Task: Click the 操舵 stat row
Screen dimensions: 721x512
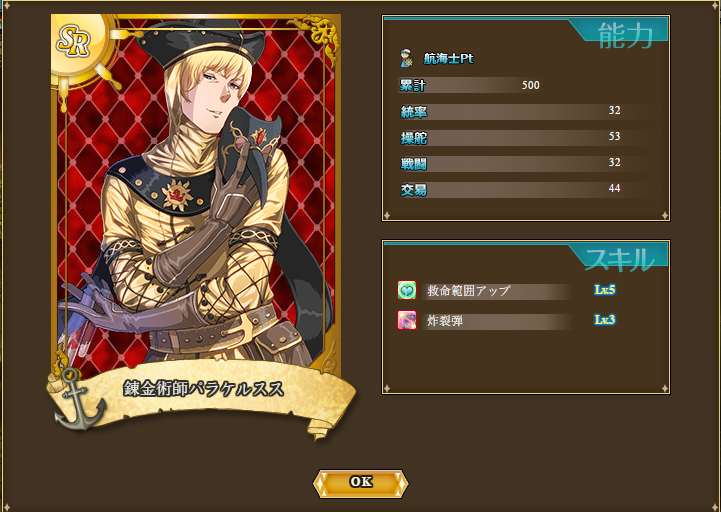Action: [x=525, y=137]
